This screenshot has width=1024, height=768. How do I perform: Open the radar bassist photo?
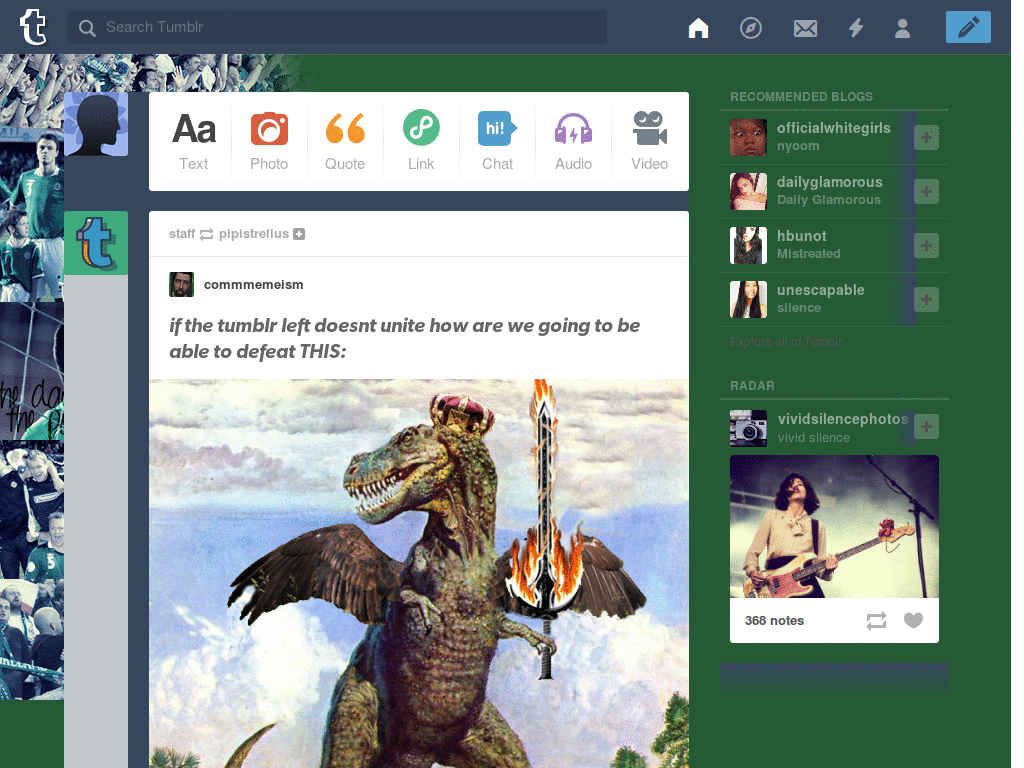tap(834, 526)
